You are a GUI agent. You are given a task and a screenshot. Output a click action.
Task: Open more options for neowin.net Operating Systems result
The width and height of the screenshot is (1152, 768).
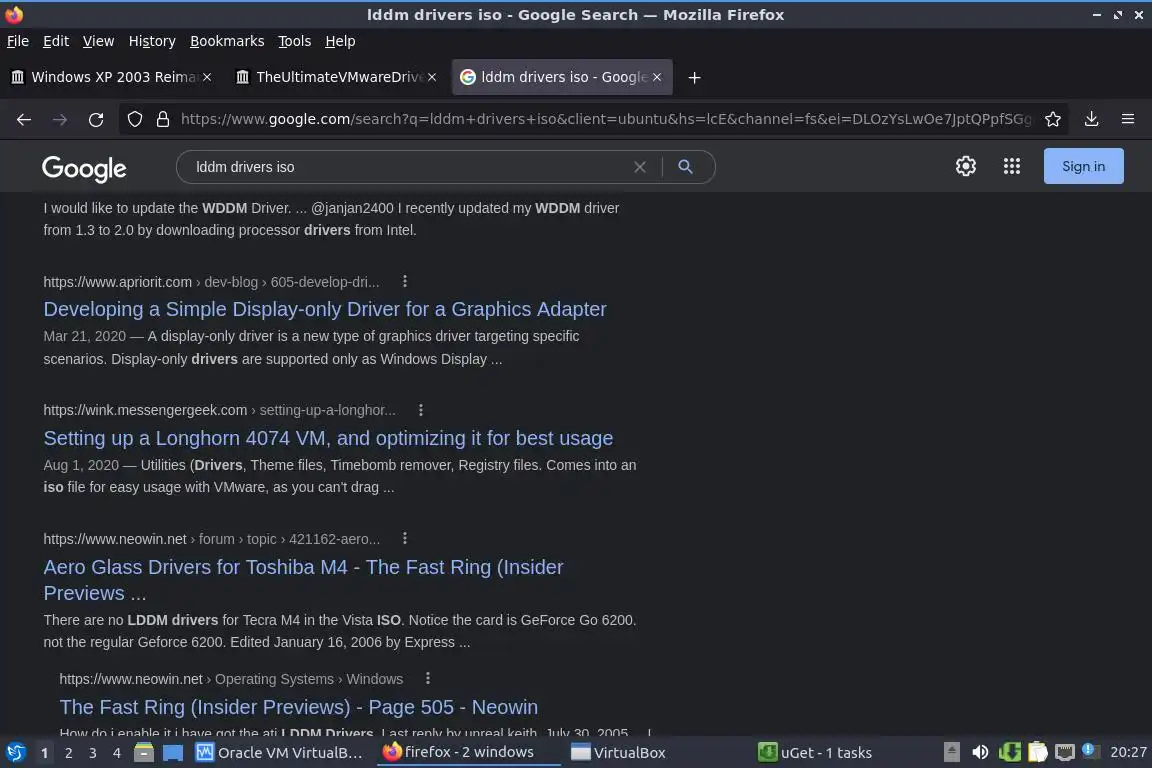[428, 678]
